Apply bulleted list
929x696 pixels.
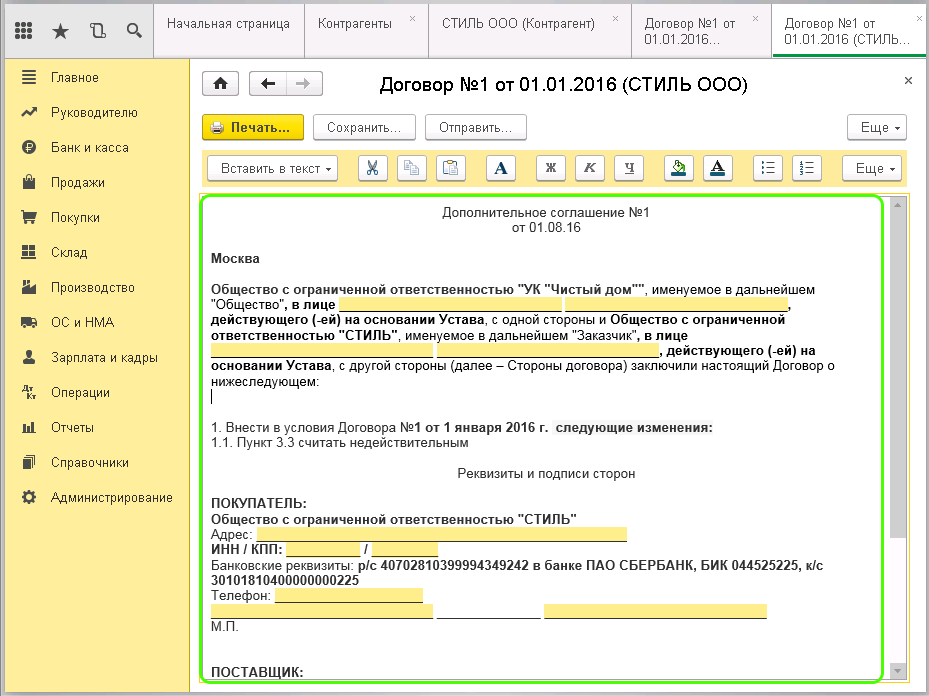point(768,168)
